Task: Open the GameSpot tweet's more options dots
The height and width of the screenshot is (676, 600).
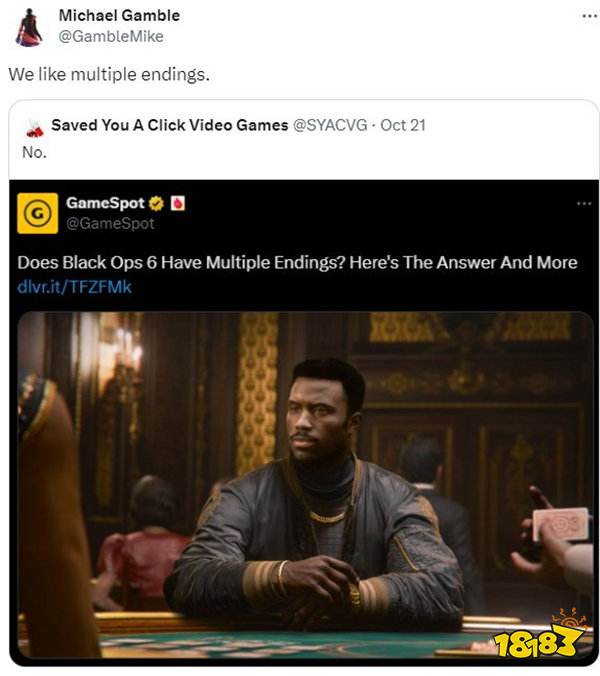Action: click(x=584, y=203)
